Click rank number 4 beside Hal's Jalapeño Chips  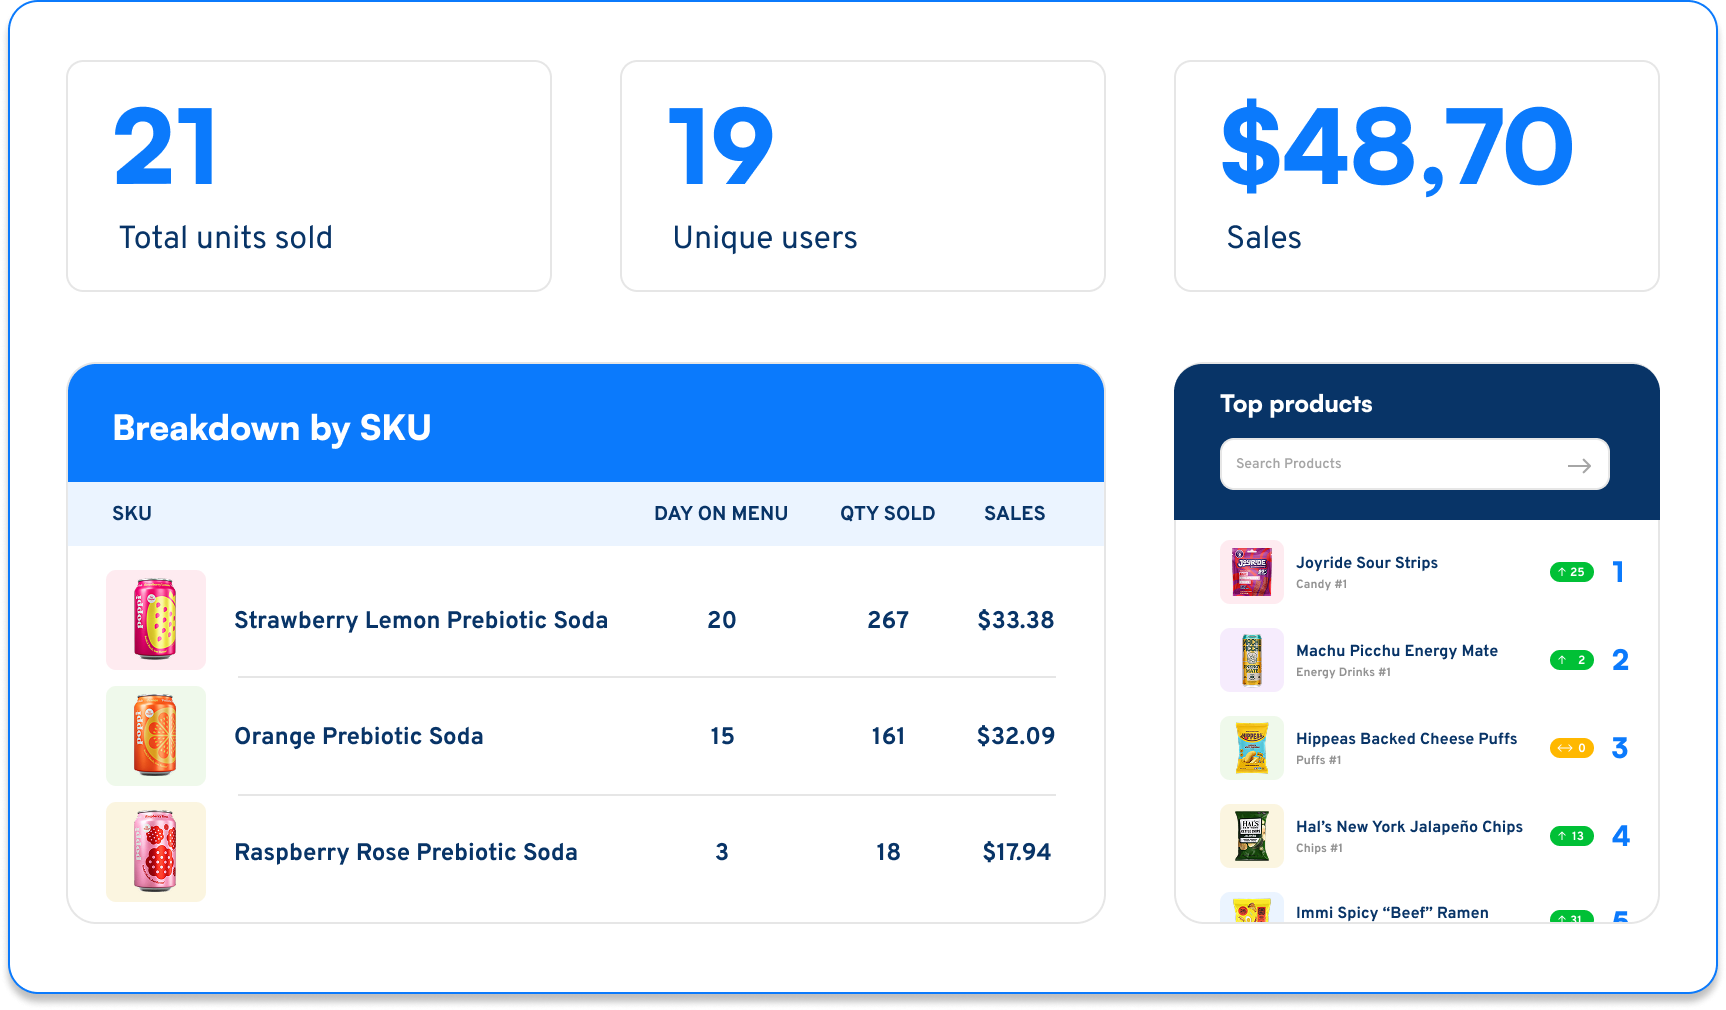[1620, 836]
